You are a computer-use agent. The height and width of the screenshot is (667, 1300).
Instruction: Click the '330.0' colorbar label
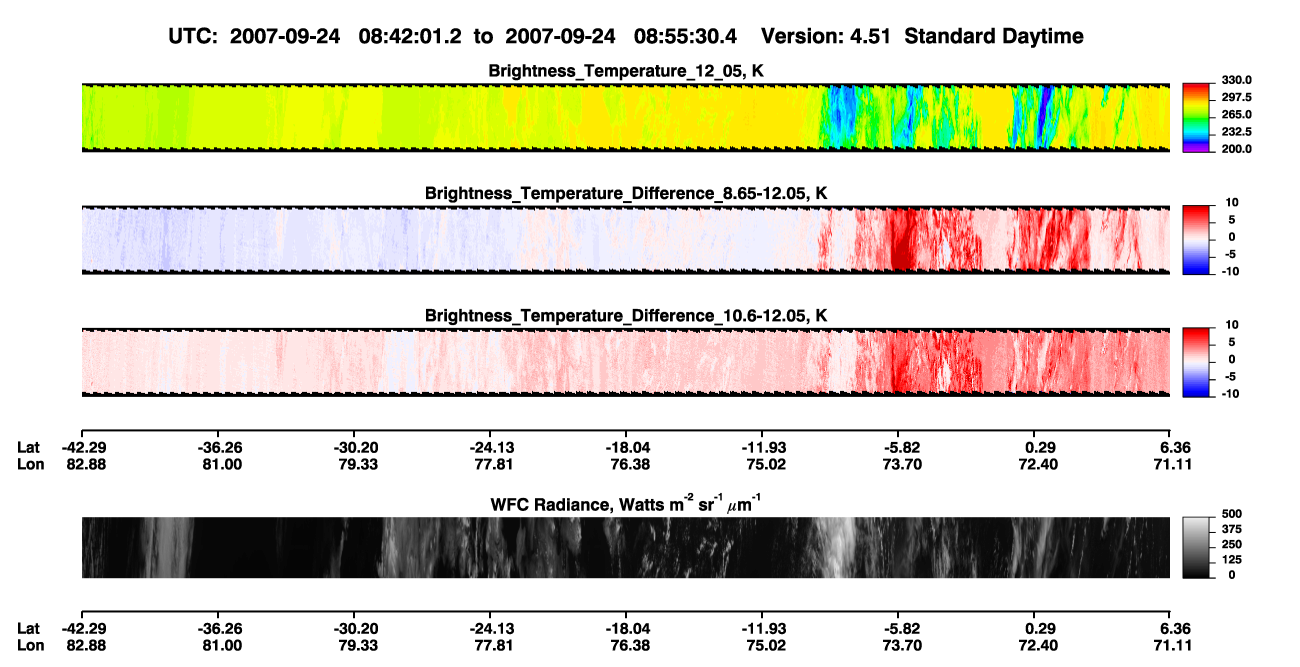(1237, 80)
